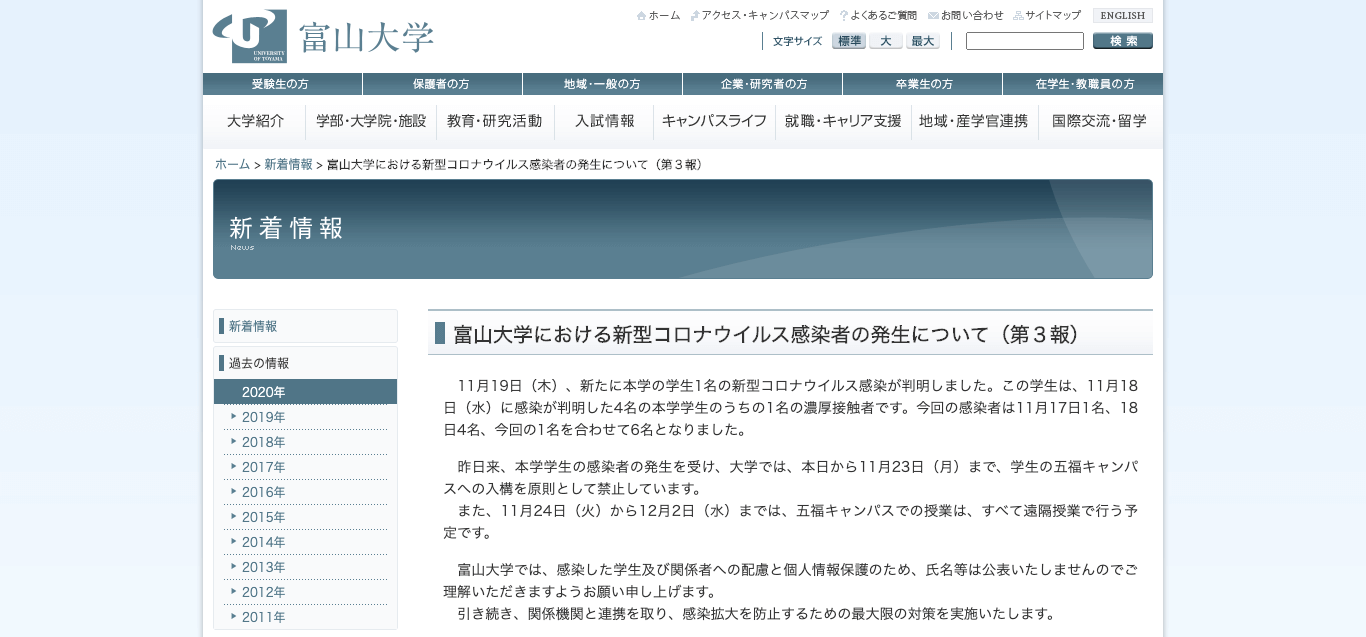The width and height of the screenshot is (1366, 637).
Task: Open the 入試情報 menu
Action: coord(604,121)
